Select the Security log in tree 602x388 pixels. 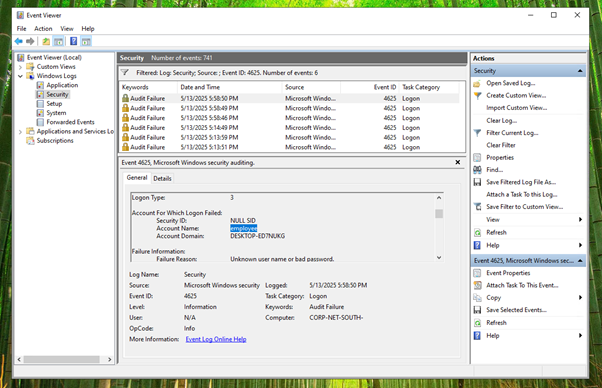coord(57,94)
